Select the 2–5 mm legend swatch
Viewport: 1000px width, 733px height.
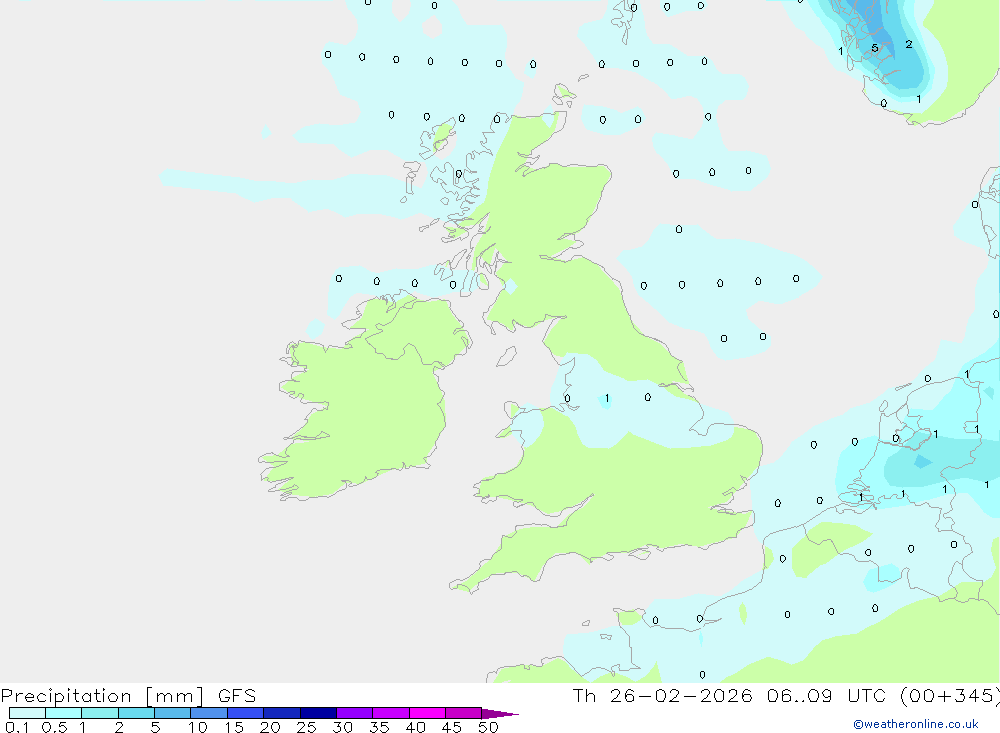(136, 713)
